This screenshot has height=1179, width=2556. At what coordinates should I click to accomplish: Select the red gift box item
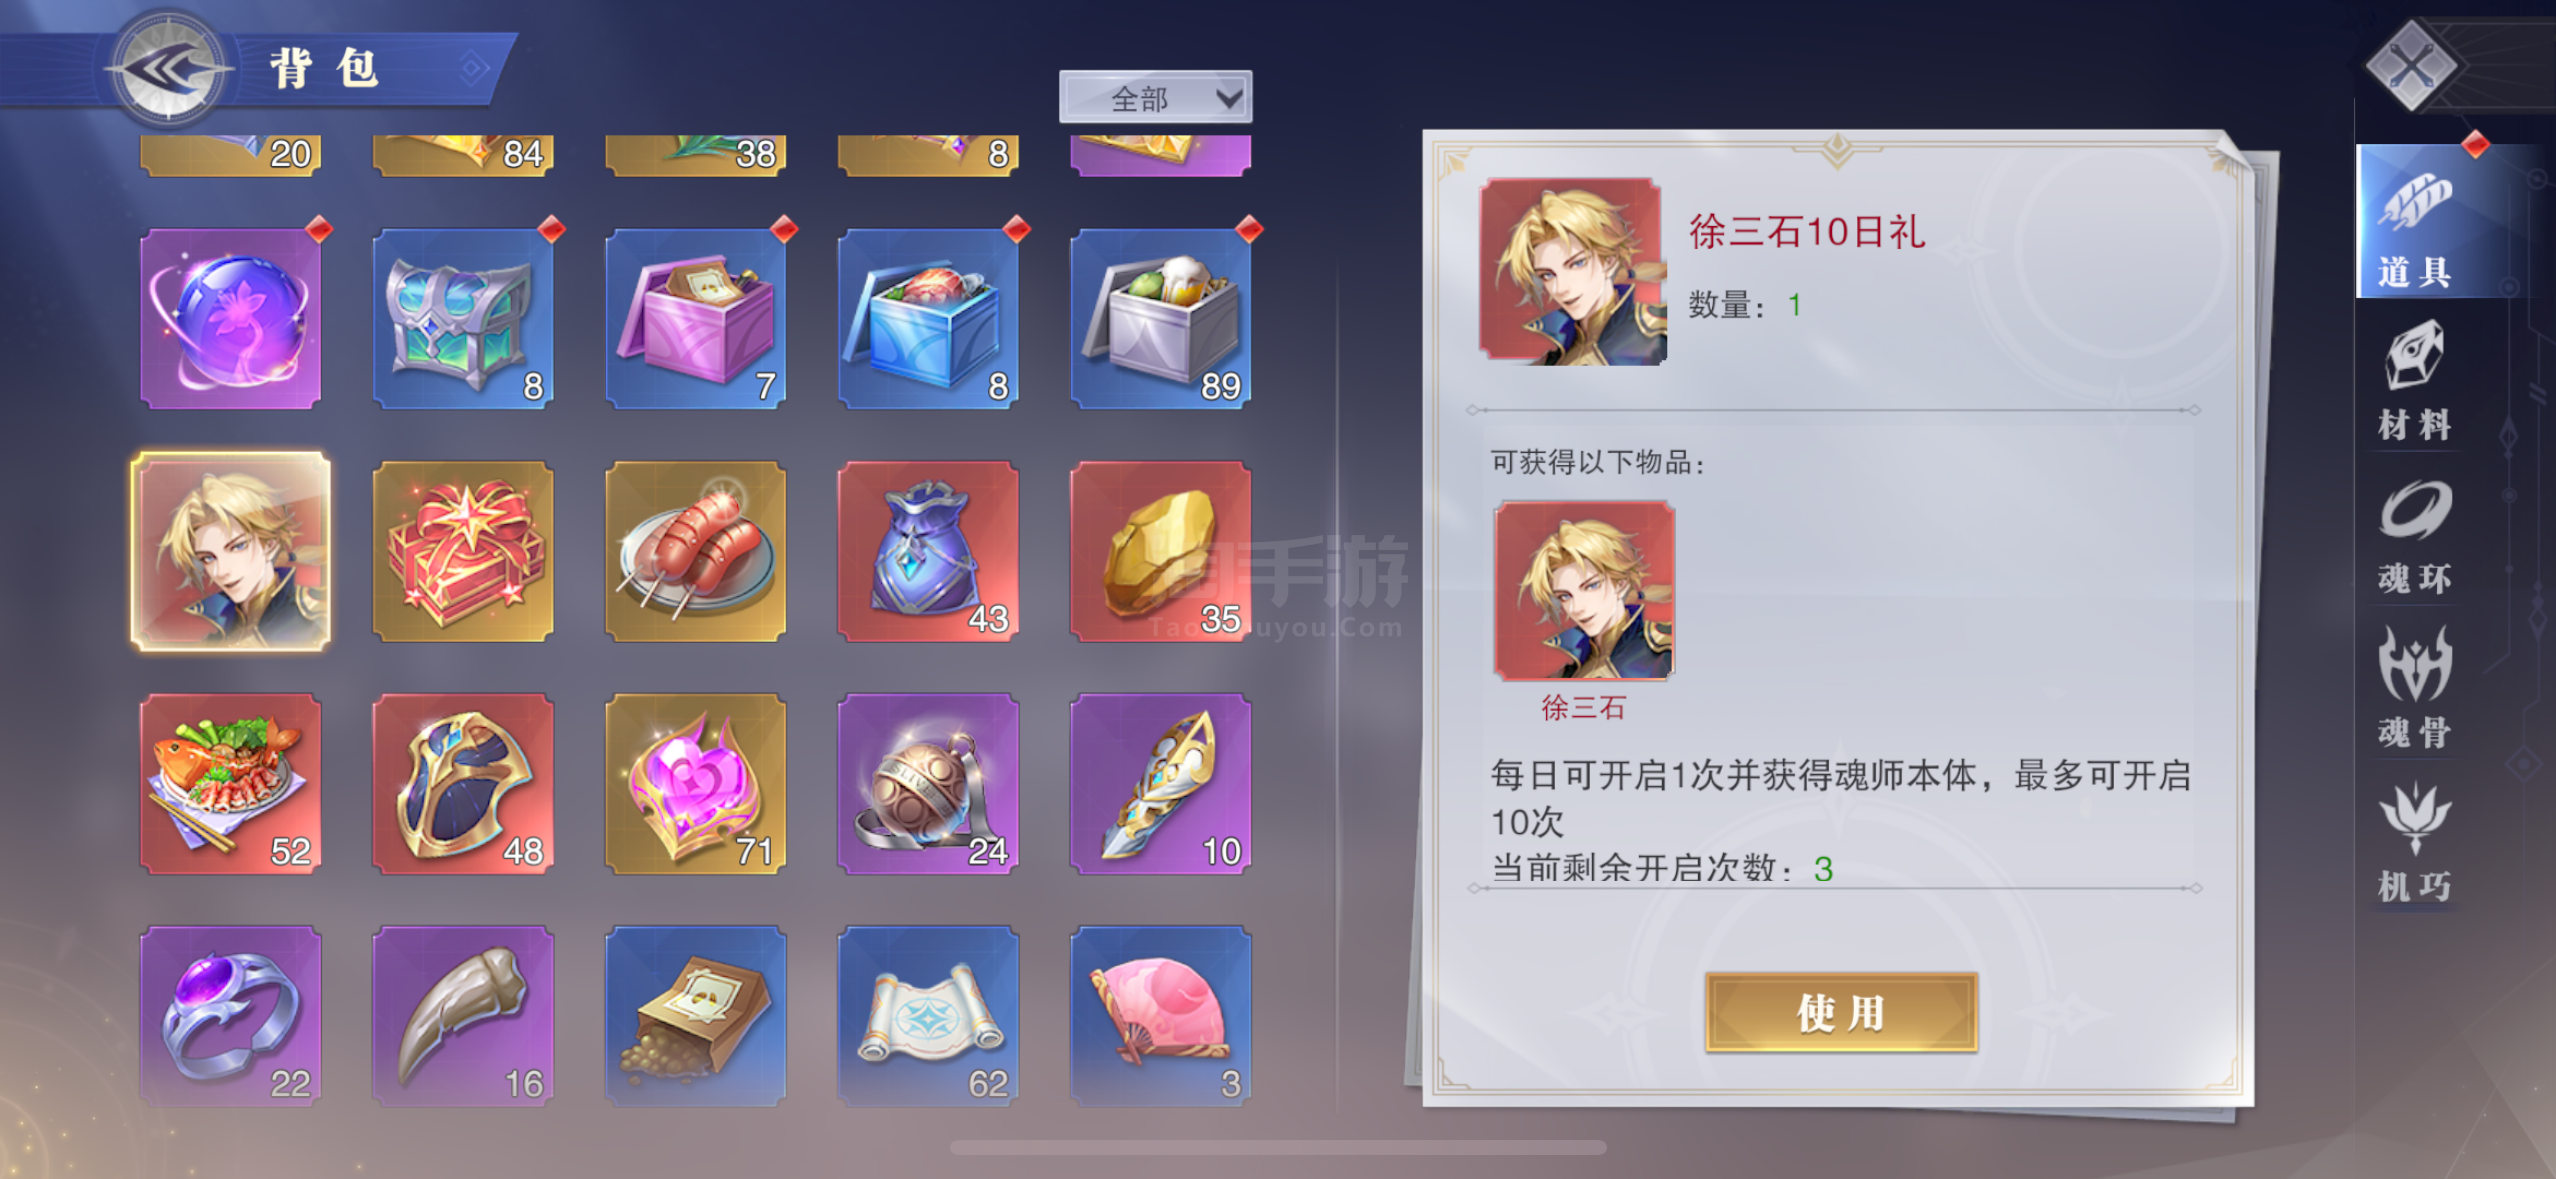(463, 551)
